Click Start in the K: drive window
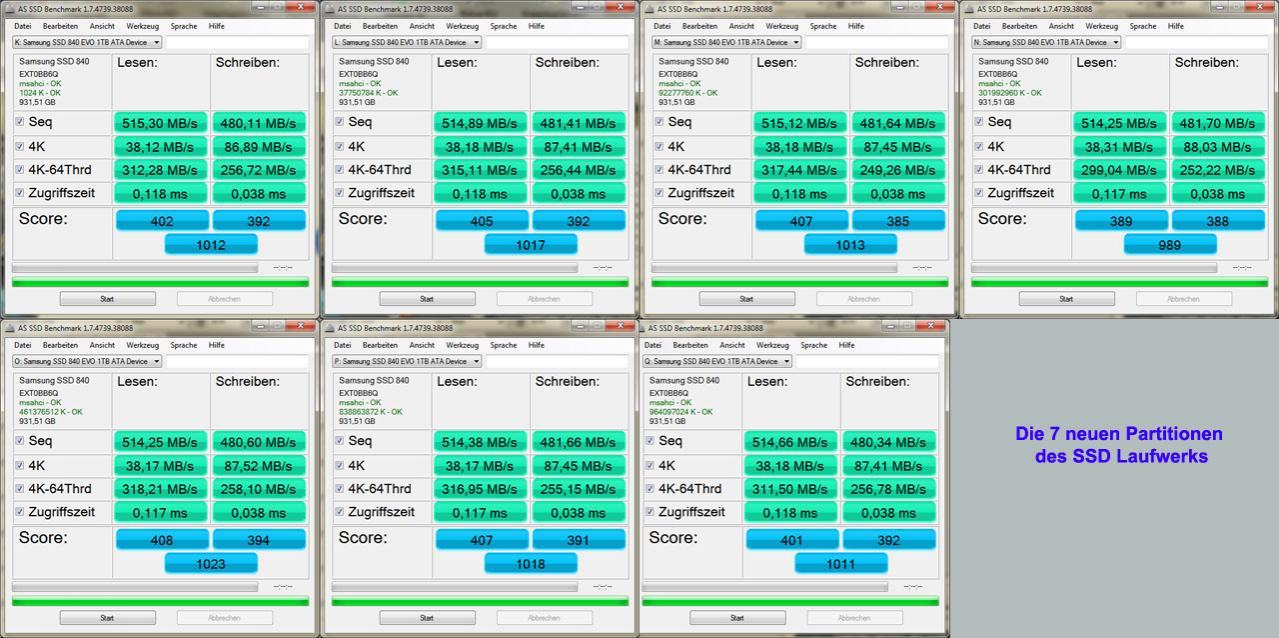 point(107,298)
